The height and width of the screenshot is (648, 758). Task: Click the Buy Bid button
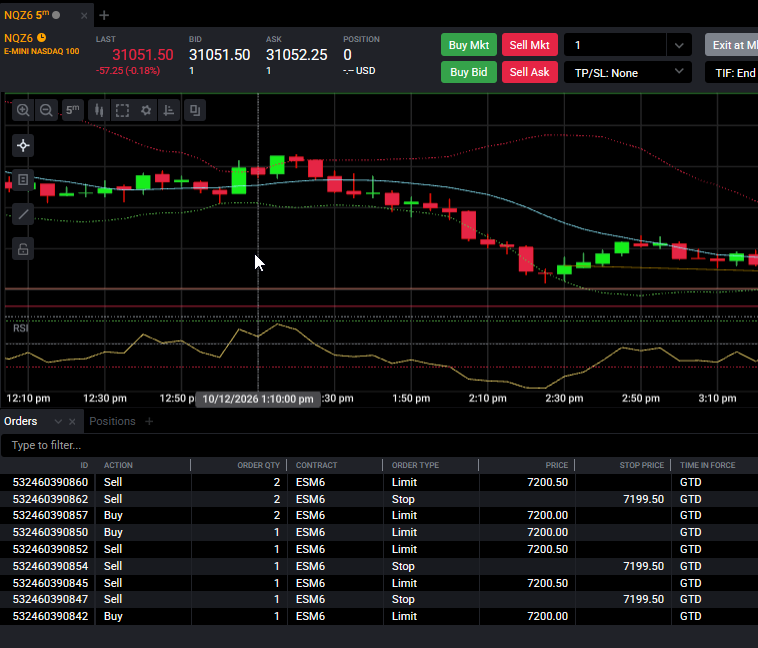(x=468, y=72)
